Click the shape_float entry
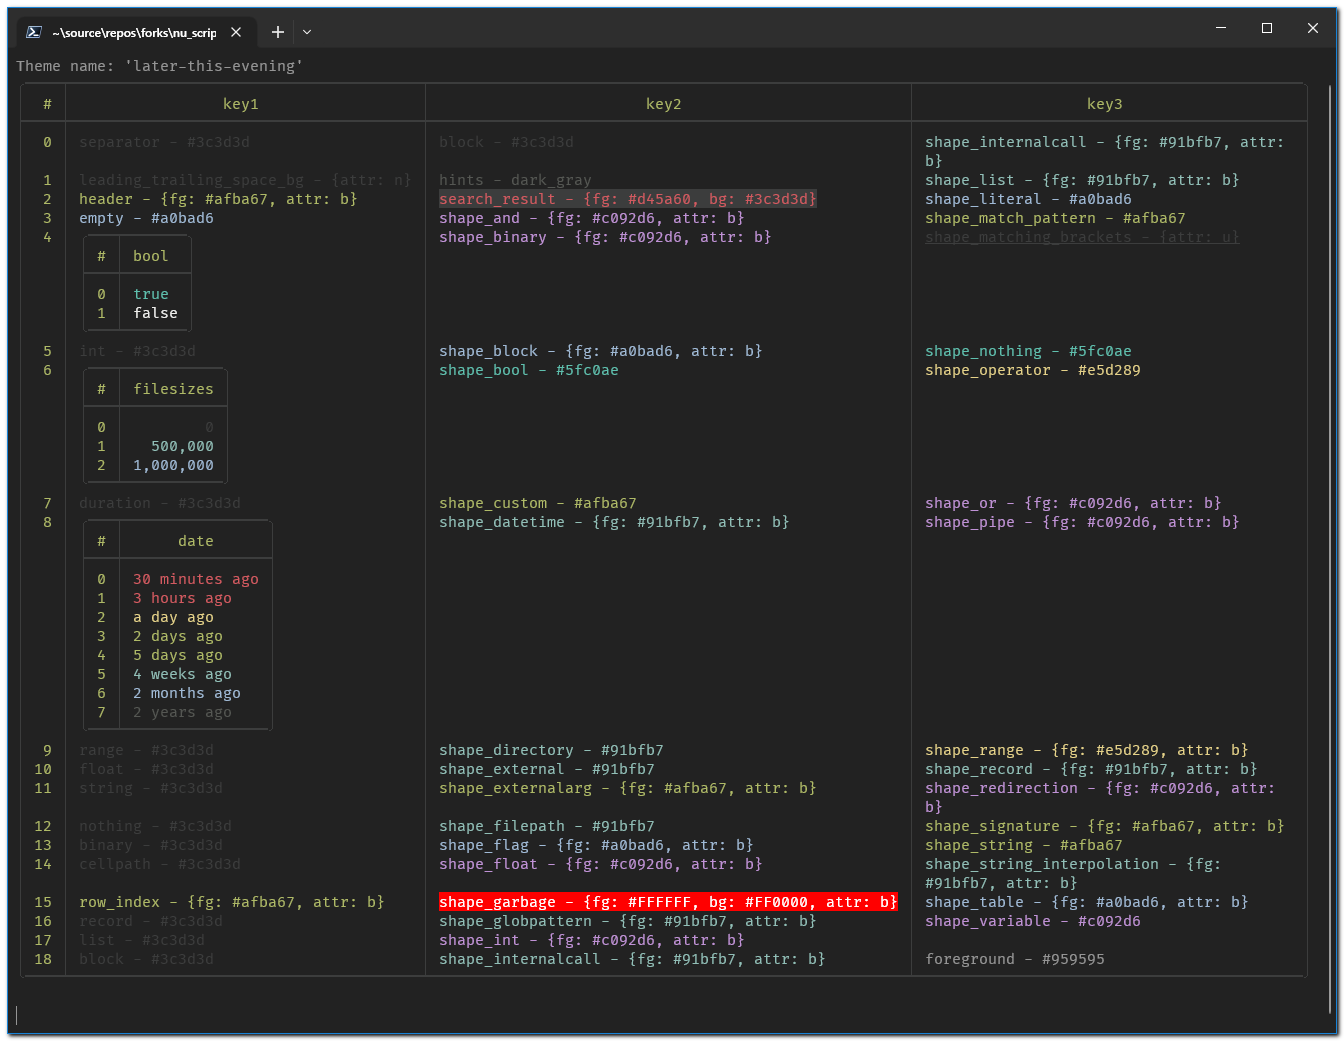 coord(601,864)
